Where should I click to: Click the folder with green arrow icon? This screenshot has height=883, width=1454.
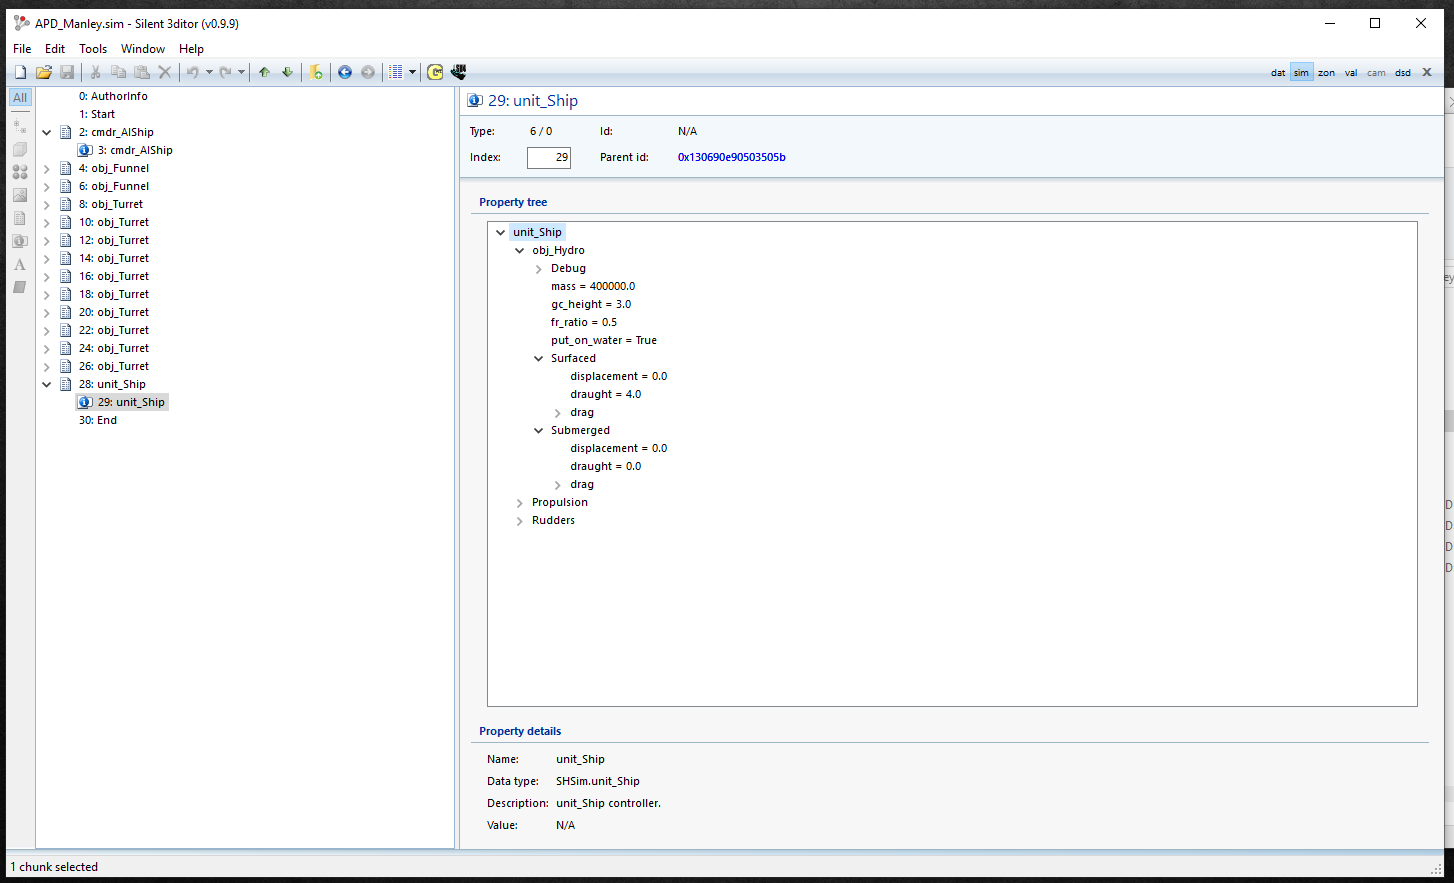(316, 72)
